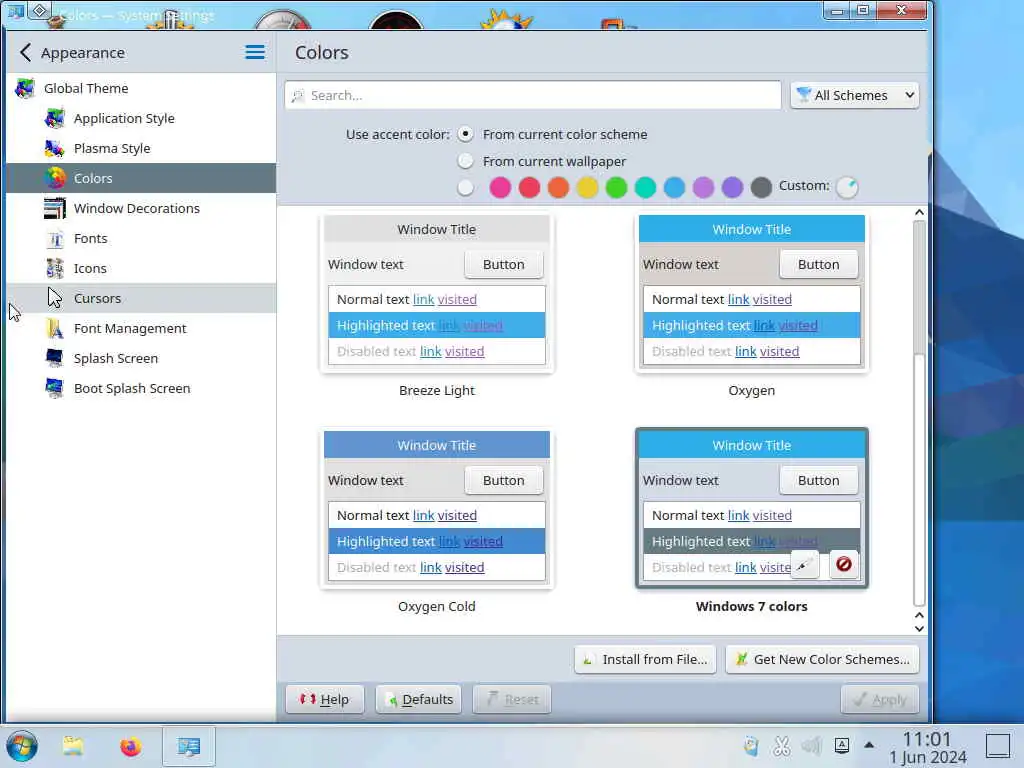1024x768 pixels.
Task: Remove the Windows 7 colors scheme
Action: point(843,564)
